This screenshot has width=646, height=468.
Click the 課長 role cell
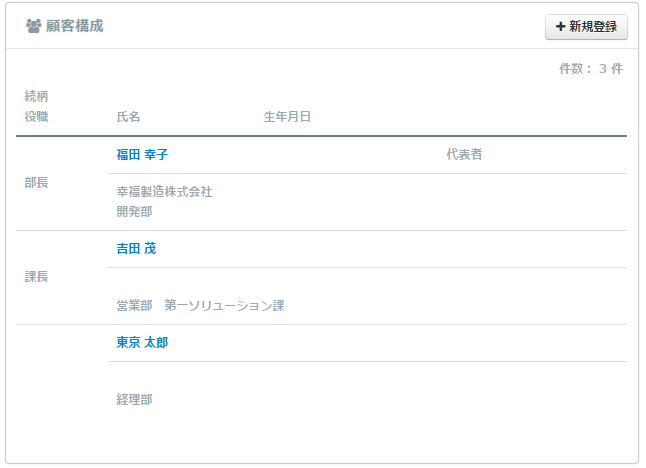coord(36,276)
